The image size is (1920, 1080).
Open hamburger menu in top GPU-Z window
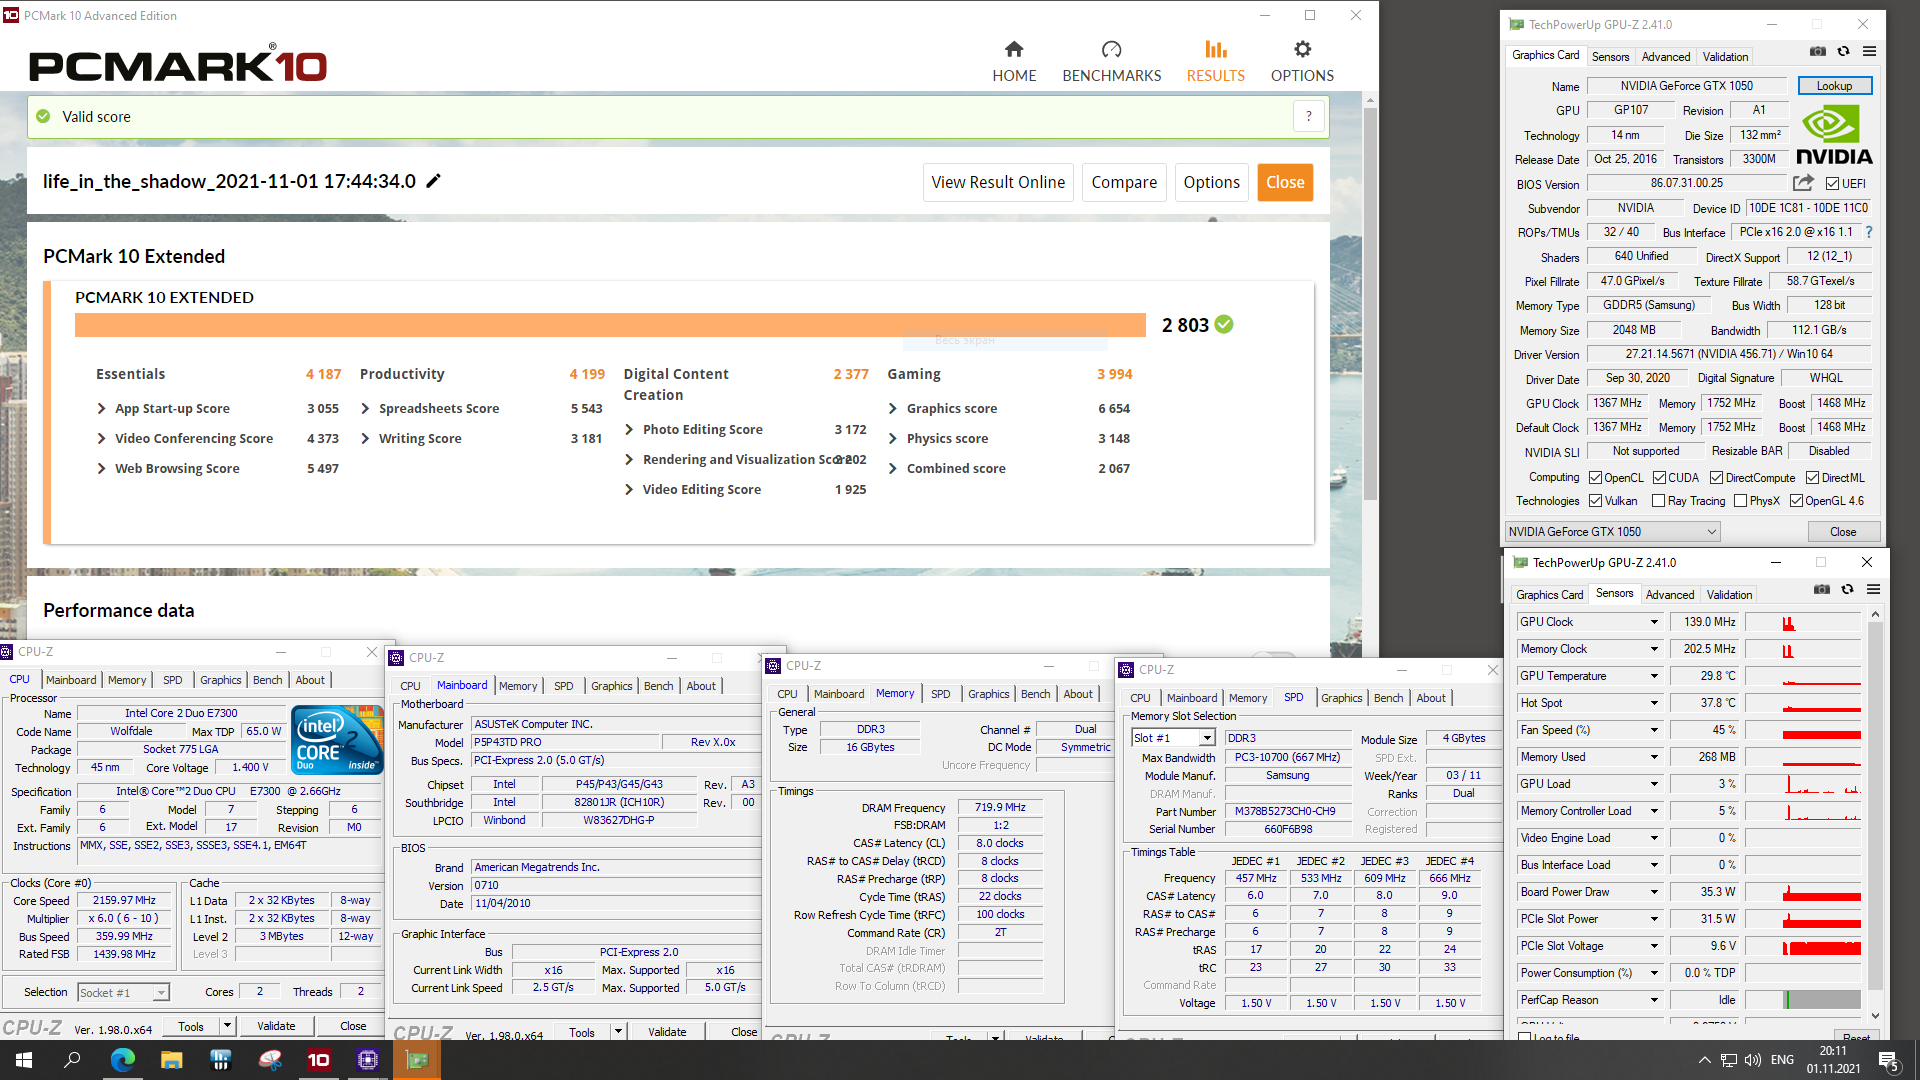pyautogui.click(x=1869, y=52)
